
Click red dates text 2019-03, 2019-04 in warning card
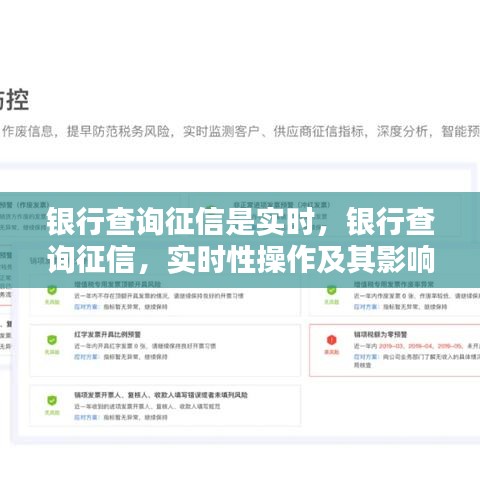pyautogui.click(x=420, y=346)
